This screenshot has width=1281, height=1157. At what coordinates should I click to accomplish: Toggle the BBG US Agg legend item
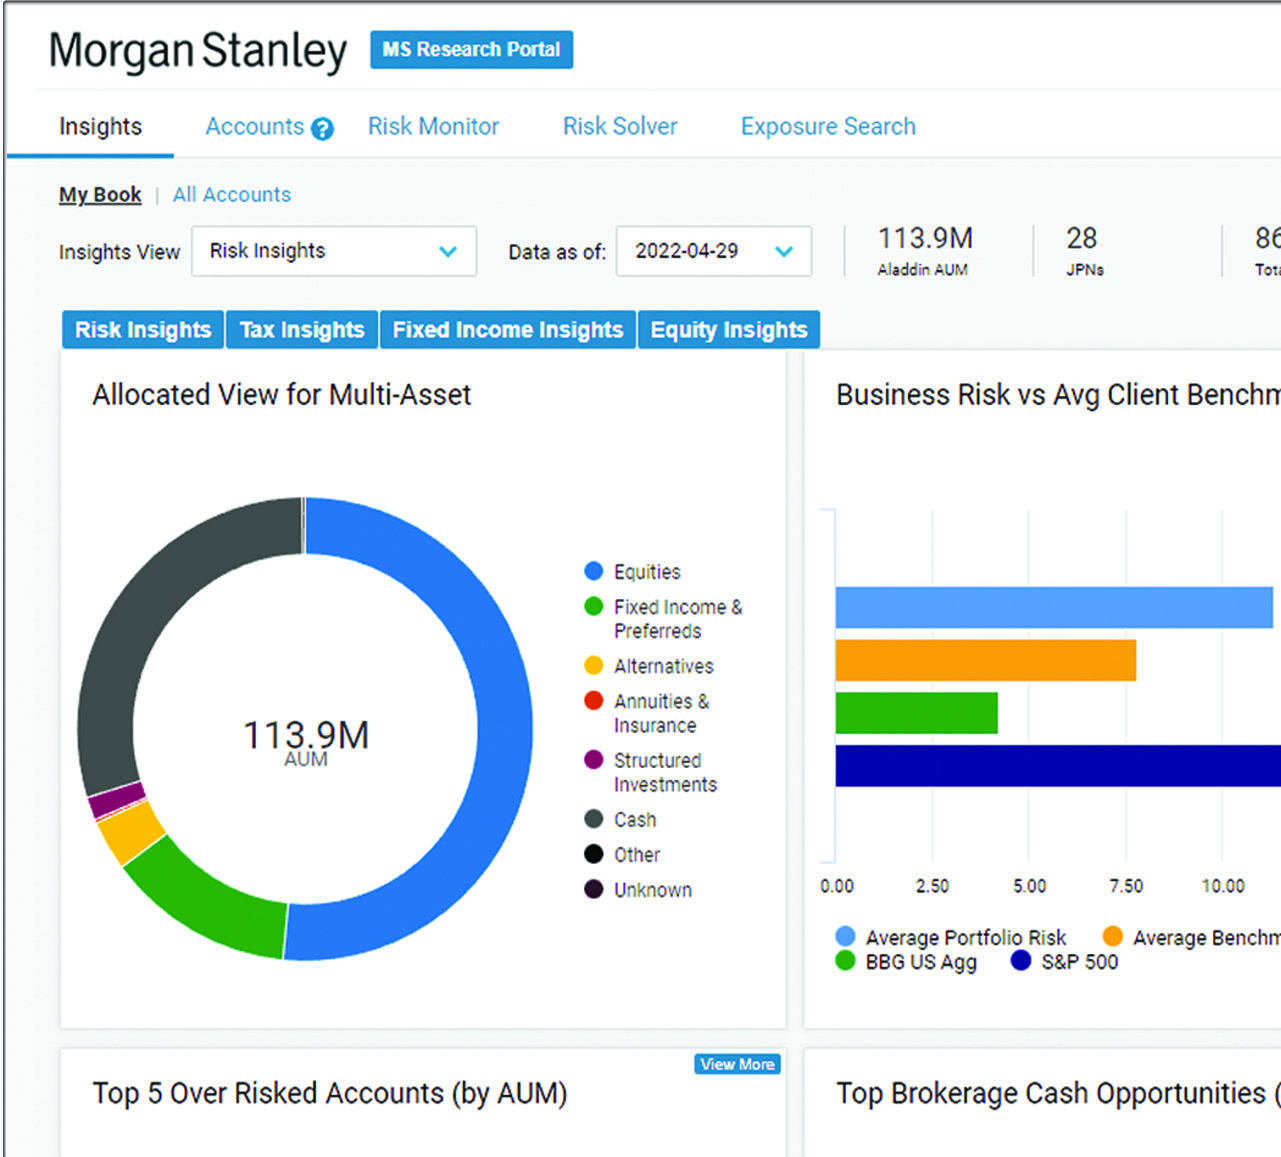[906, 962]
